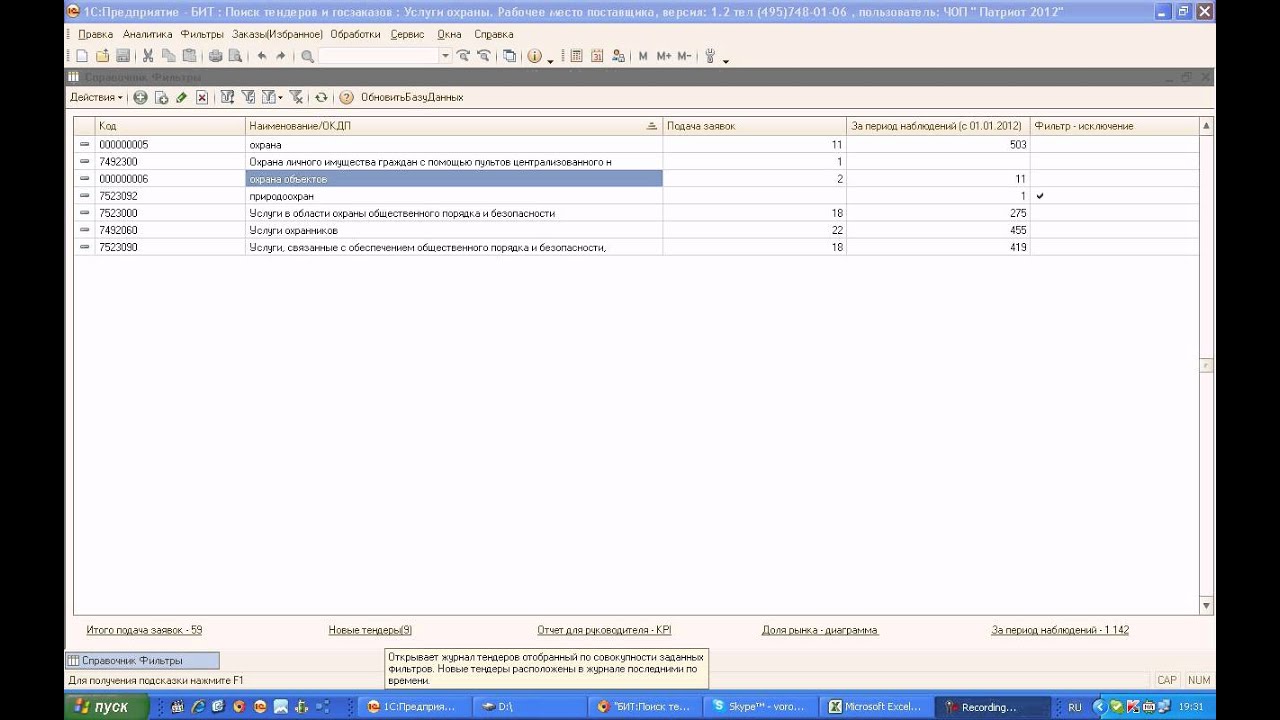The height and width of the screenshot is (720, 1280).
Task: Click link За период наблюдений - 1 142
Action: [1060, 630]
